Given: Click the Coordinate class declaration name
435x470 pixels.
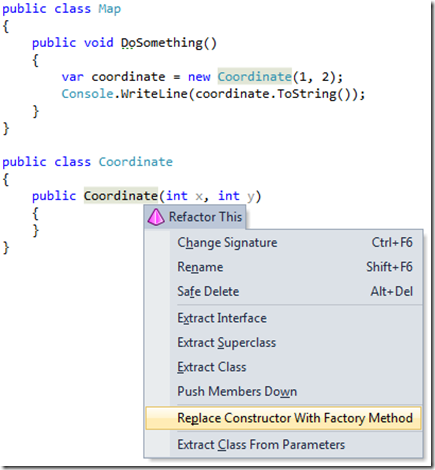Looking at the screenshot, I should pyautogui.click(x=136, y=162).
